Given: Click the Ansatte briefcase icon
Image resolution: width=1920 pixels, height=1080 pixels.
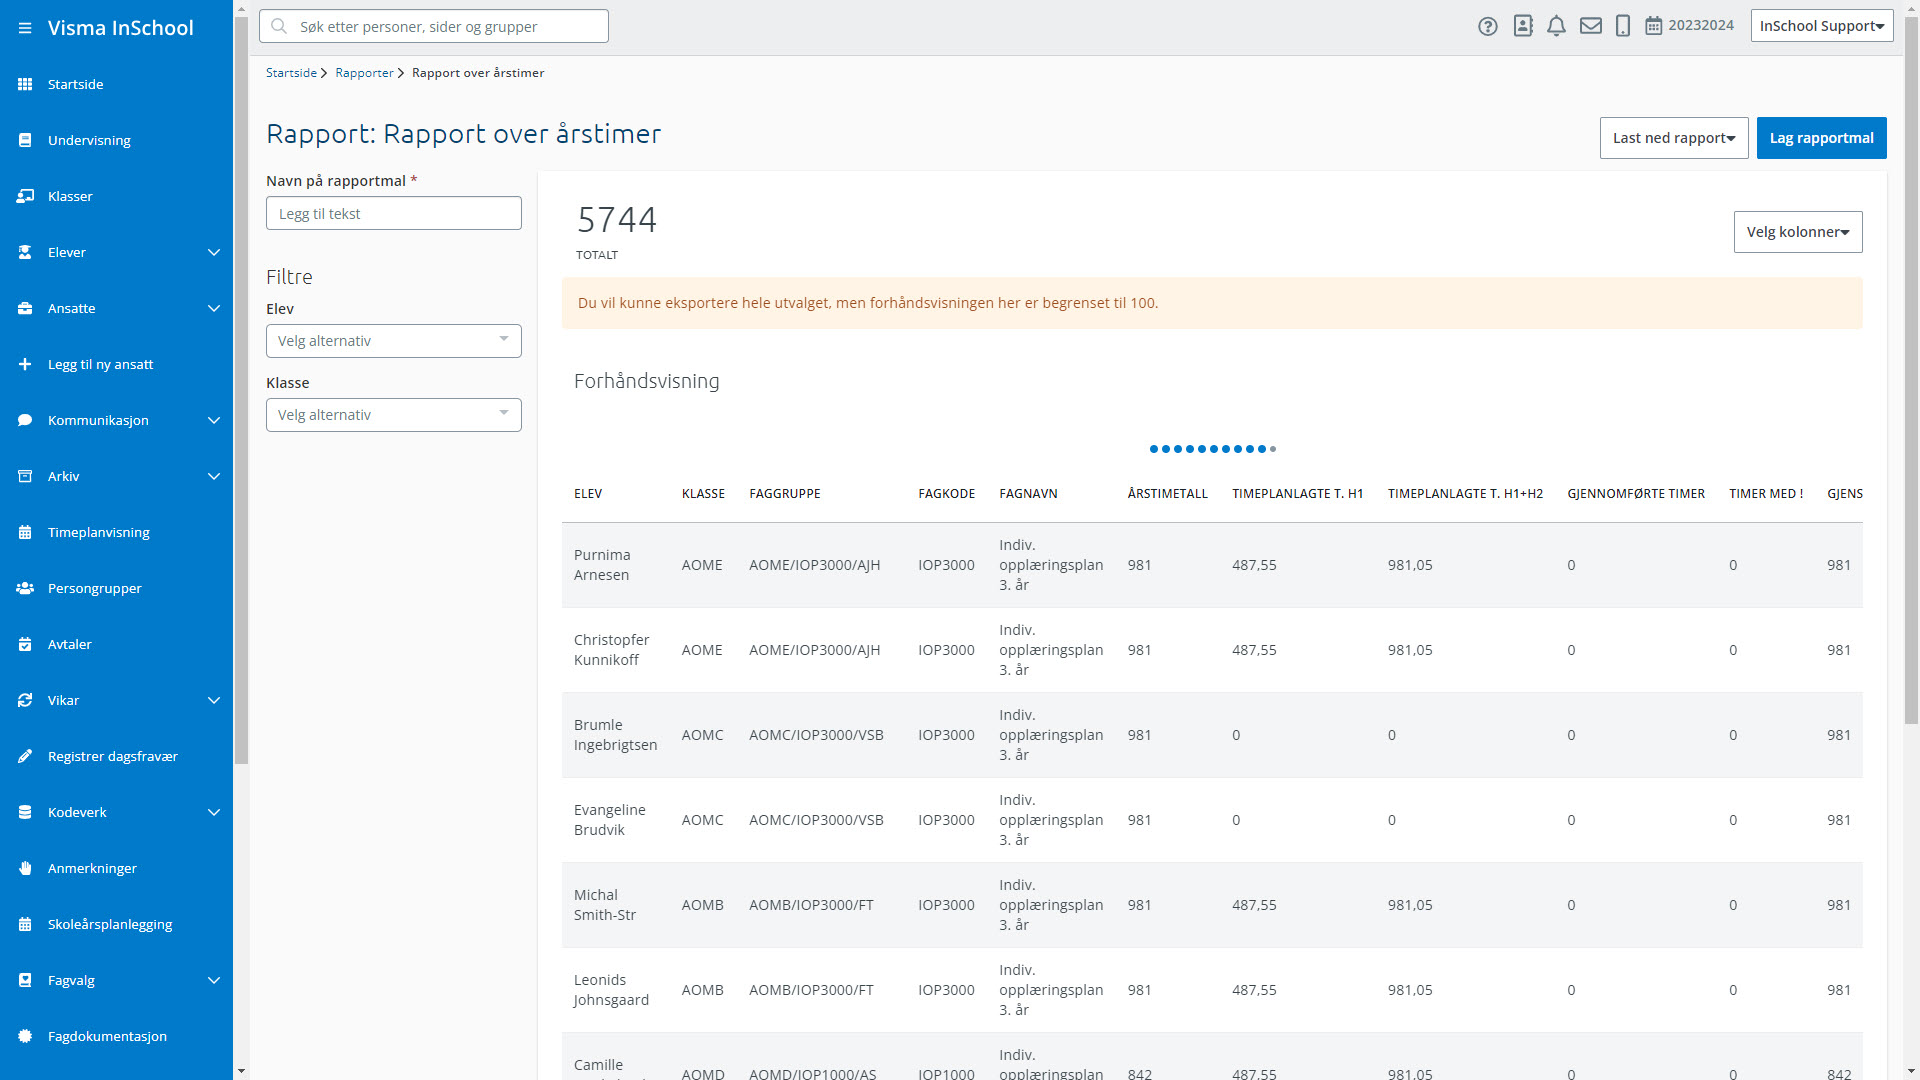Looking at the screenshot, I should pyautogui.click(x=25, y=308).
